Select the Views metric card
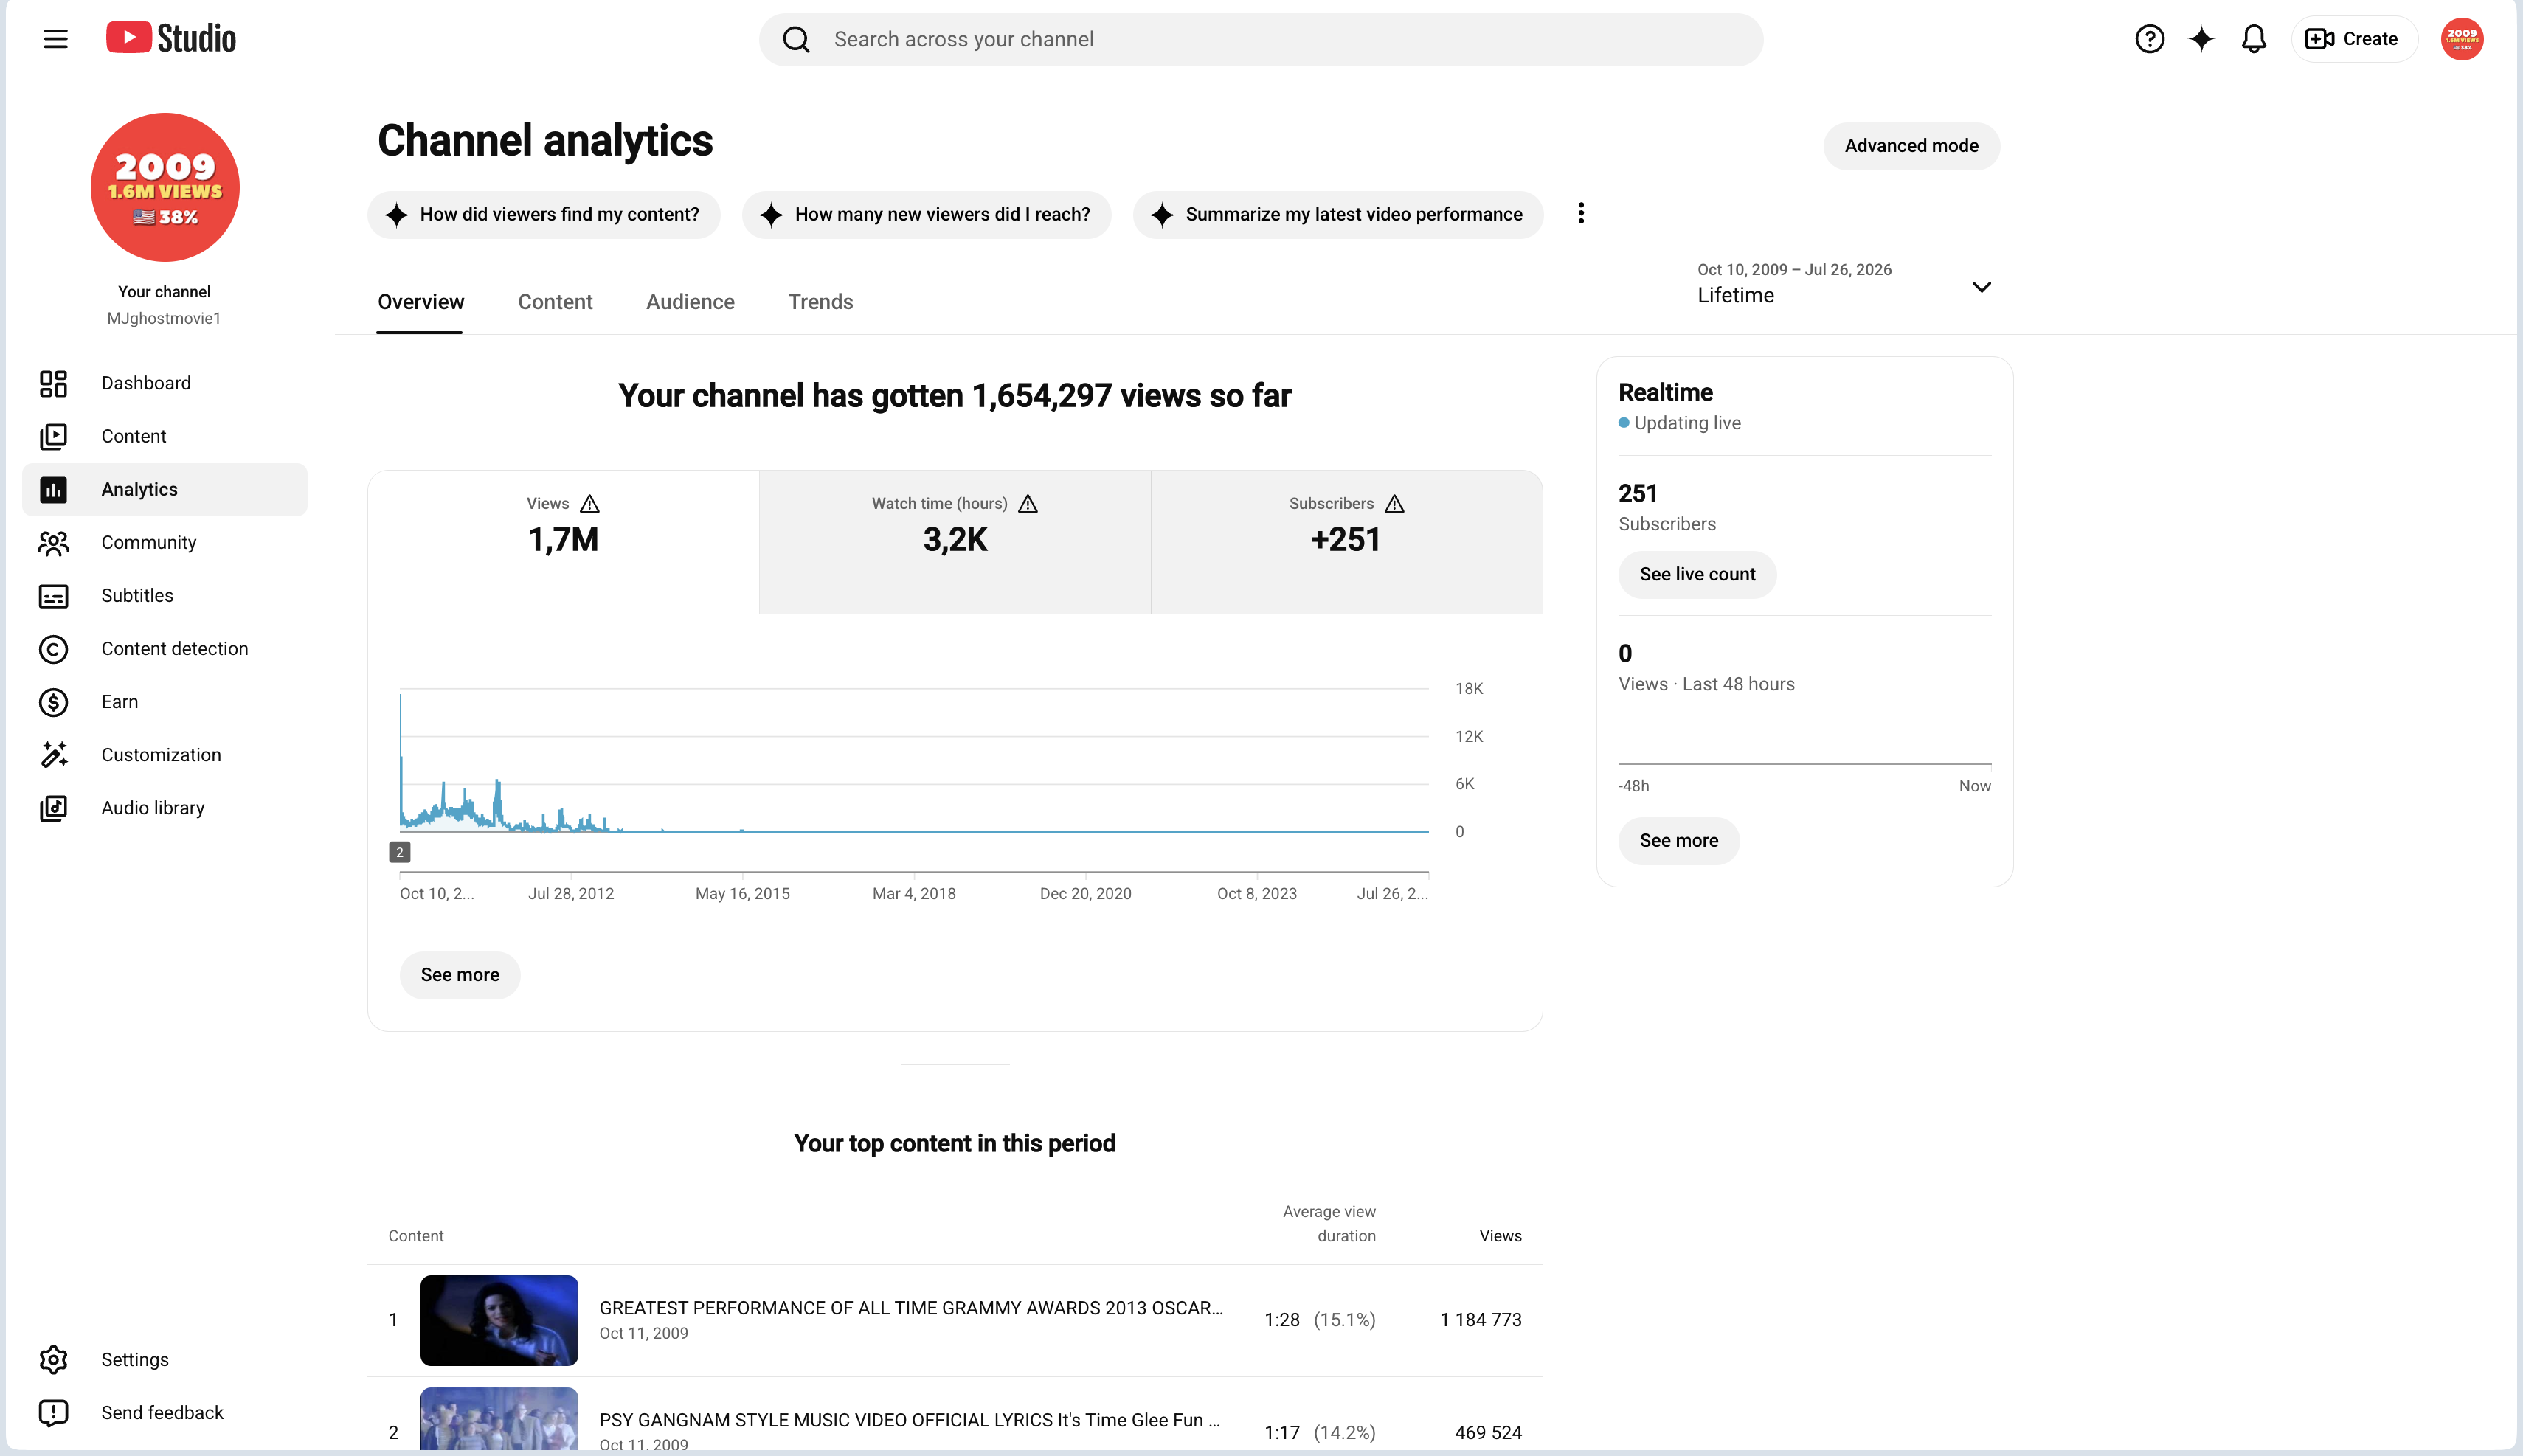This screenshot has height=1456, width=2523. pos(563,541)
